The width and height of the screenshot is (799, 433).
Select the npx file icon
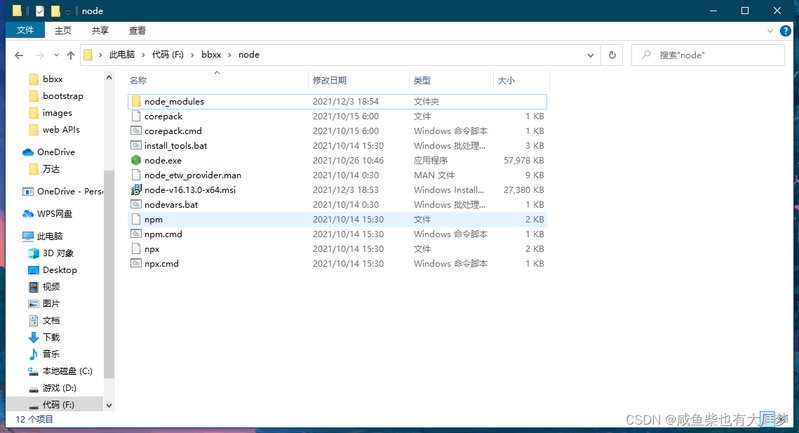136,249
